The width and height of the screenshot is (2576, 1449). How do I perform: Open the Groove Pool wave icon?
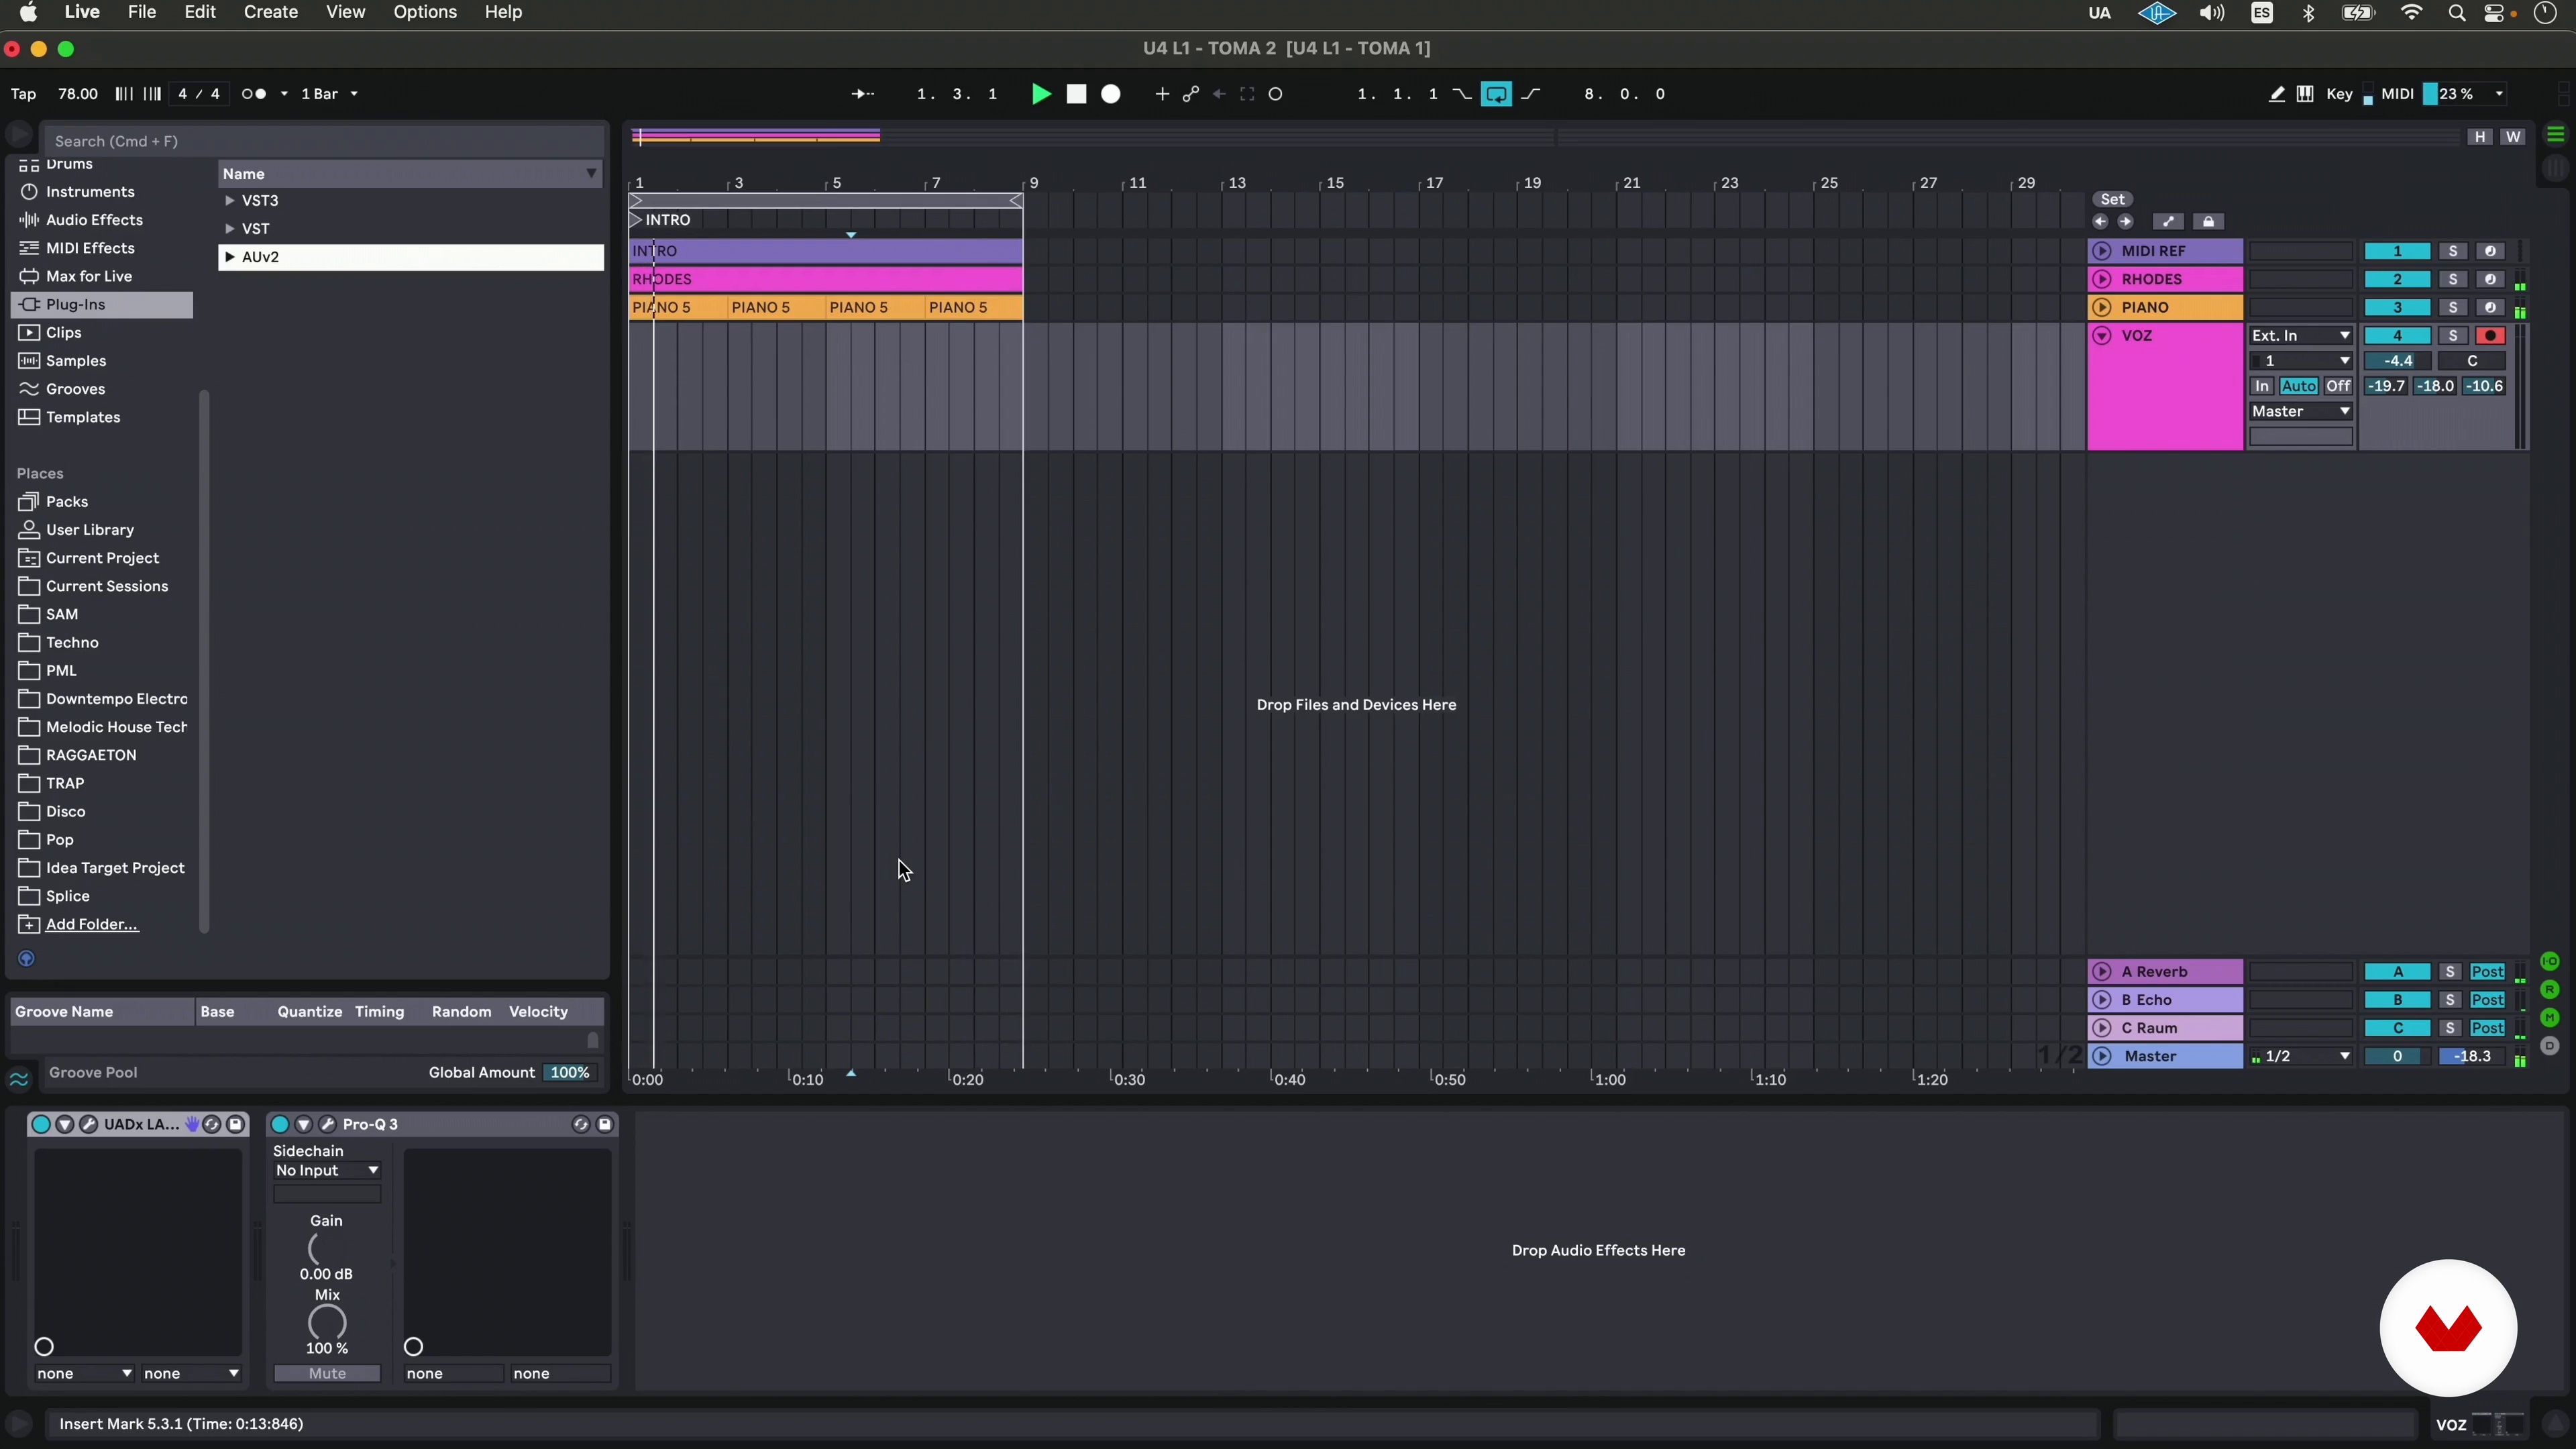tap(19, 1078)
